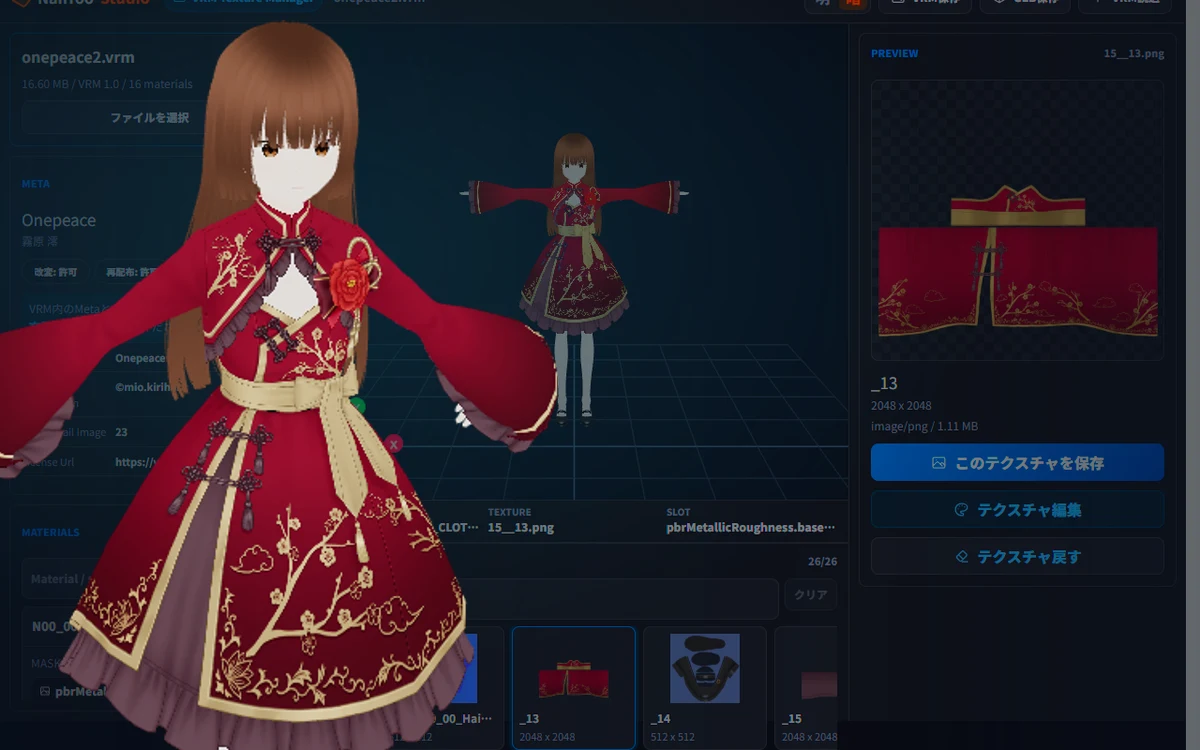
Task: Click the image icon beside pbrMeta material row
Action: [x=45, y=691]
